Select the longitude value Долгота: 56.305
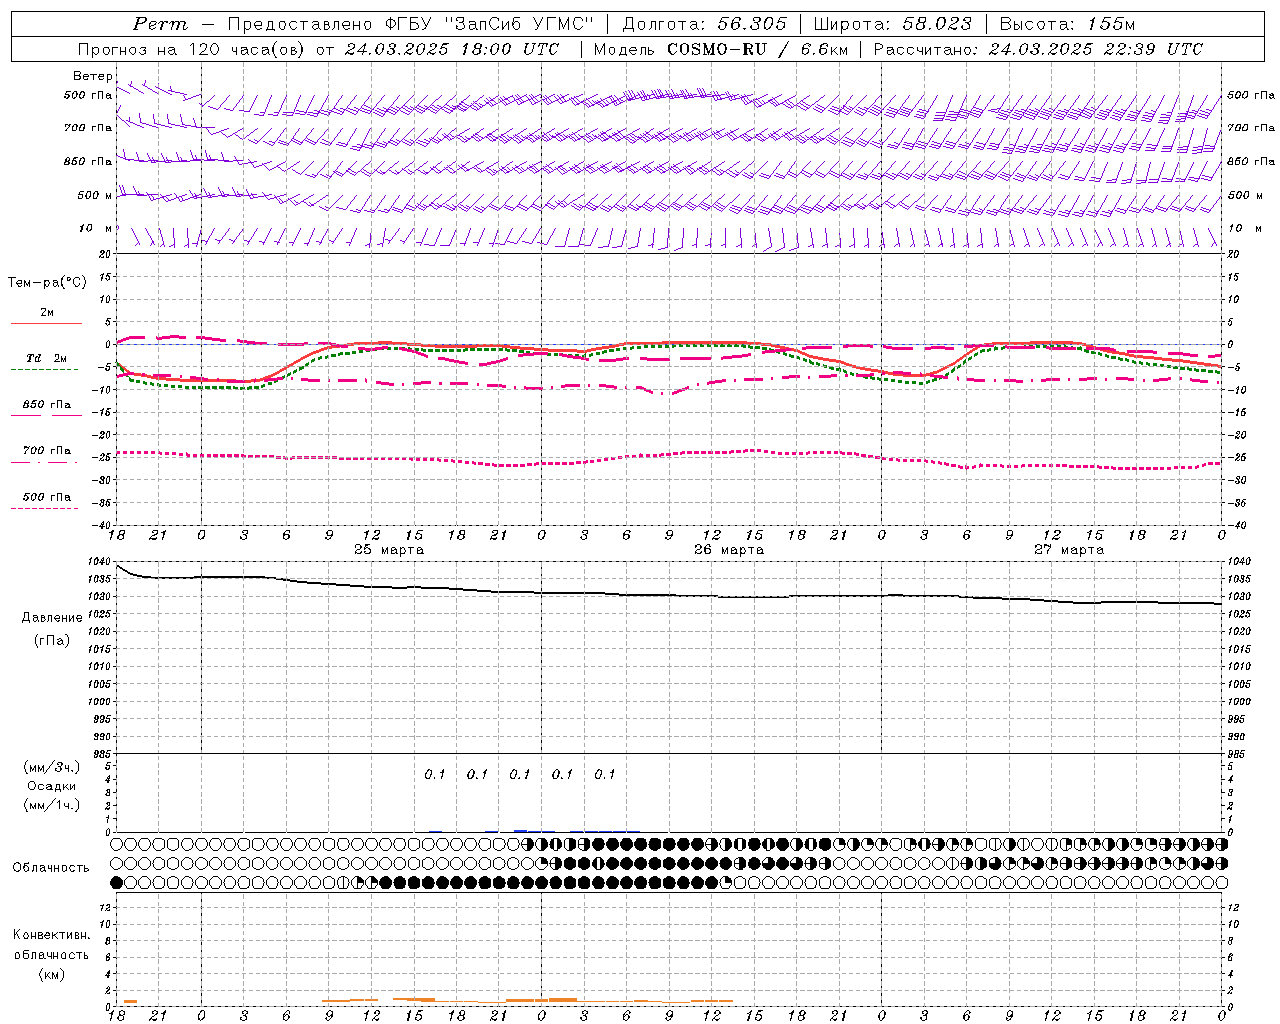The image size is (1280, 1024). pyautogui.click(x=705, y=24)
